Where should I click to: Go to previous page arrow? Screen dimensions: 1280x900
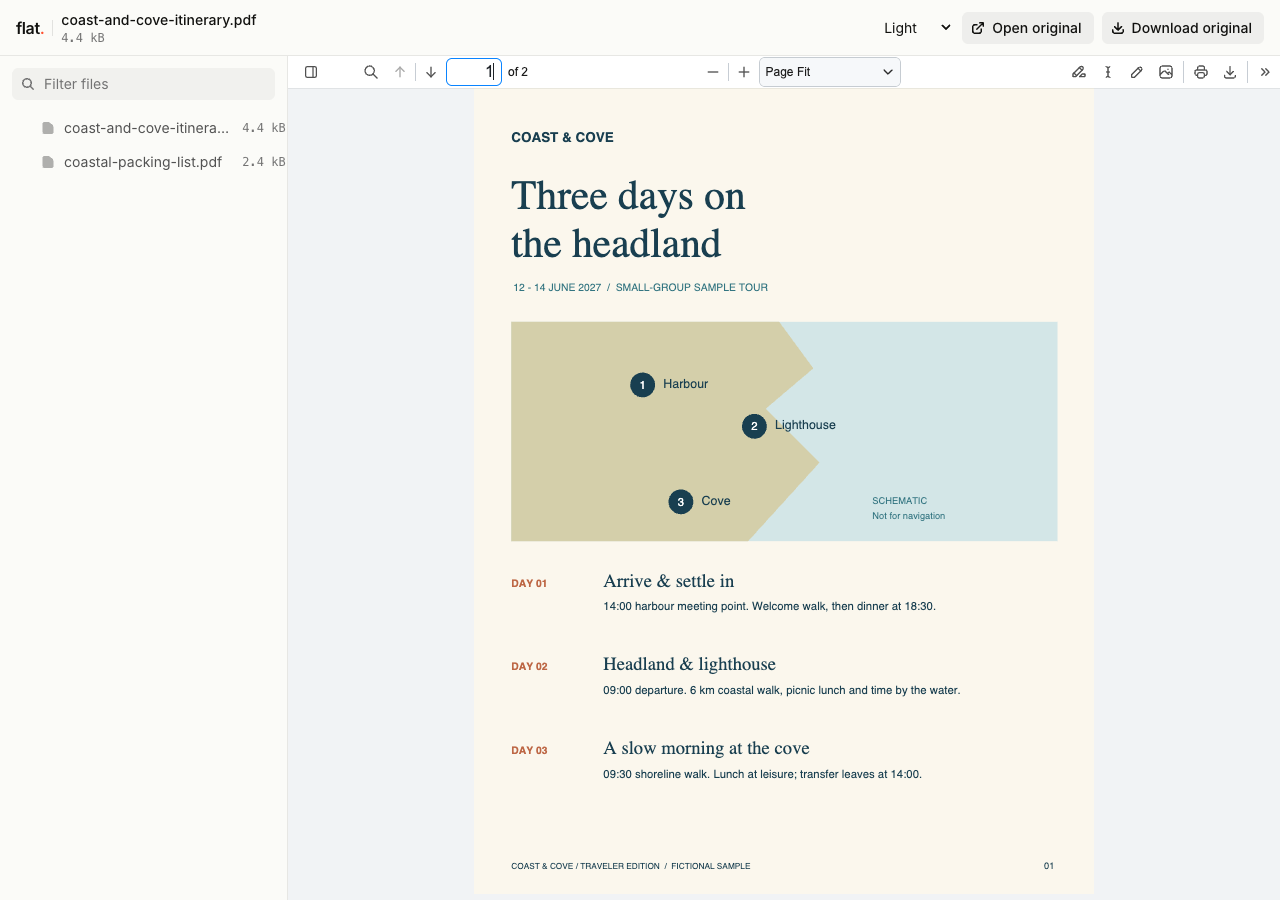pos(400,72)
